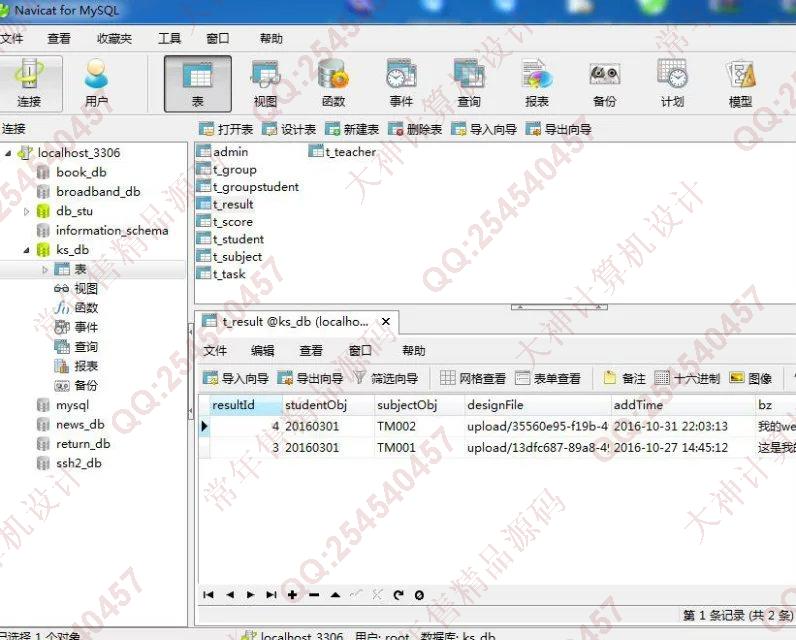This screenshot has height=640, width=796.
Task: Click 导入向导 in the t_result tab toolbar
Action: click(236, 378)
